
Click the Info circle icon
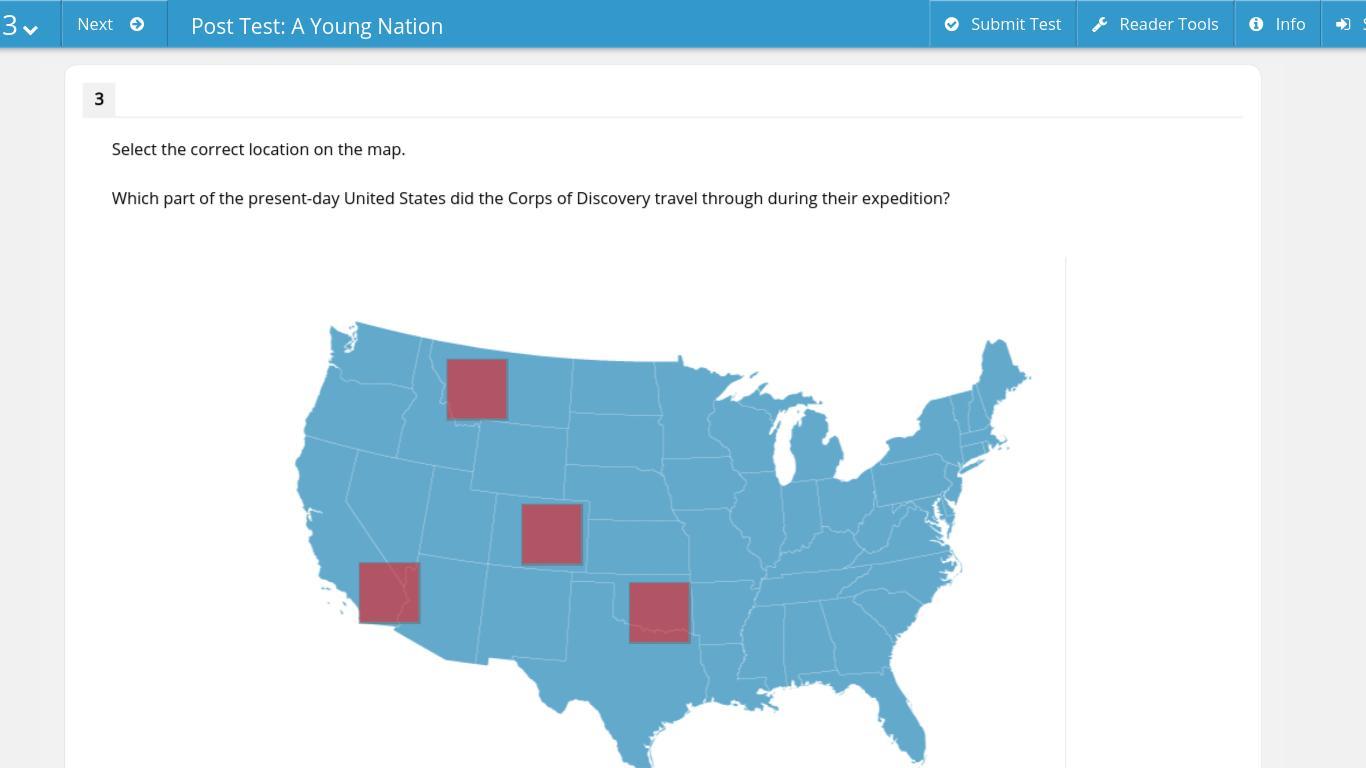coord(1256,24)
